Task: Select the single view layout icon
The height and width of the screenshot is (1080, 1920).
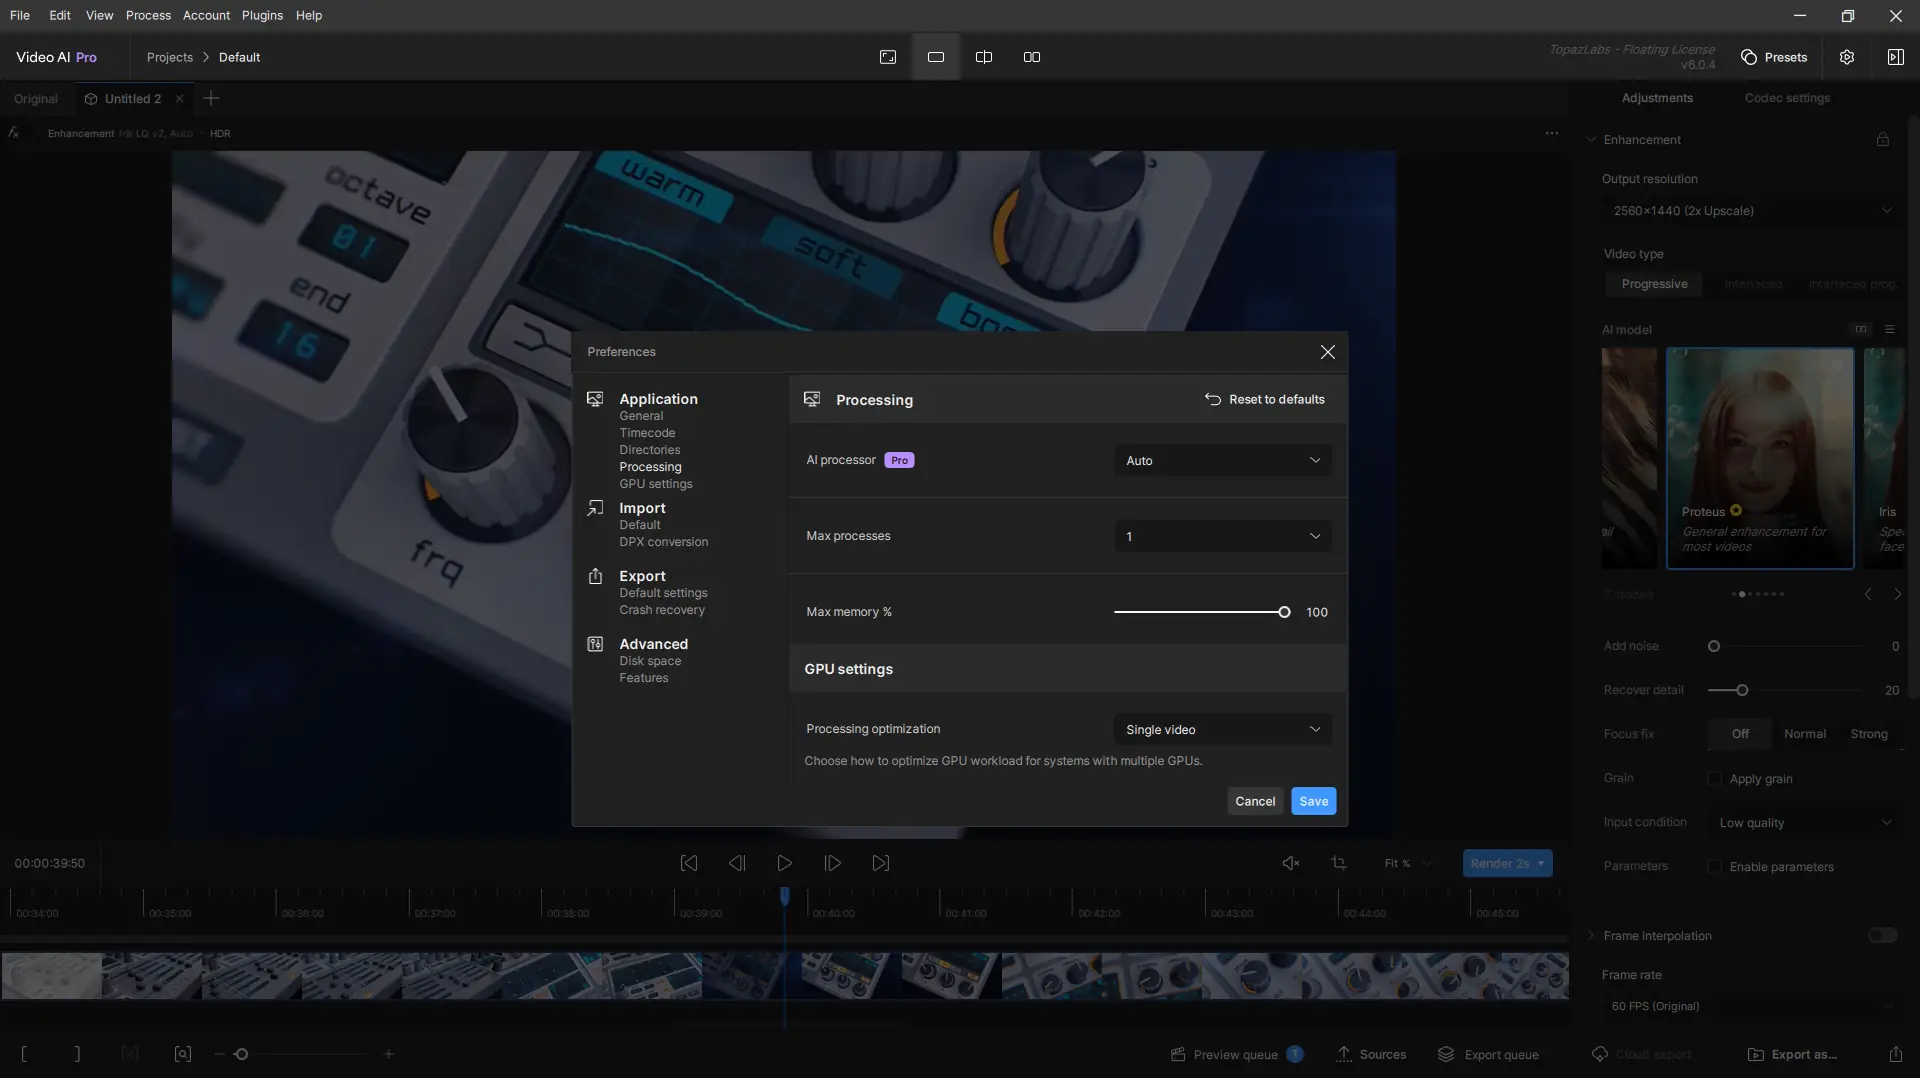Action: [936, 57]
